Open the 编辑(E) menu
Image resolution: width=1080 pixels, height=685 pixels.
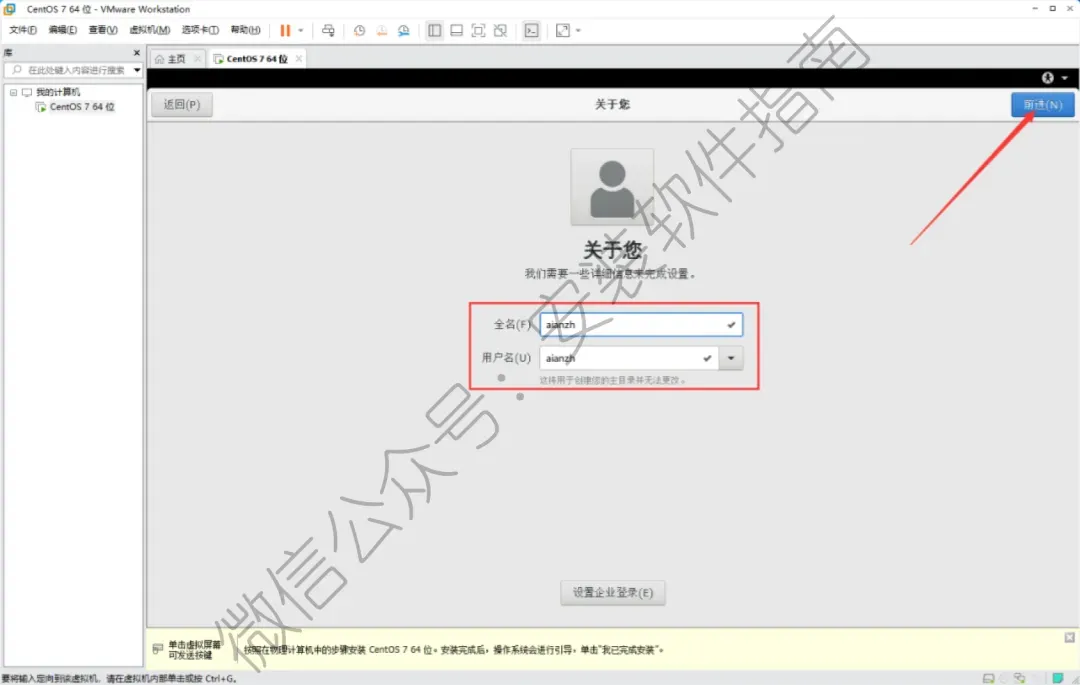(63, 30)
